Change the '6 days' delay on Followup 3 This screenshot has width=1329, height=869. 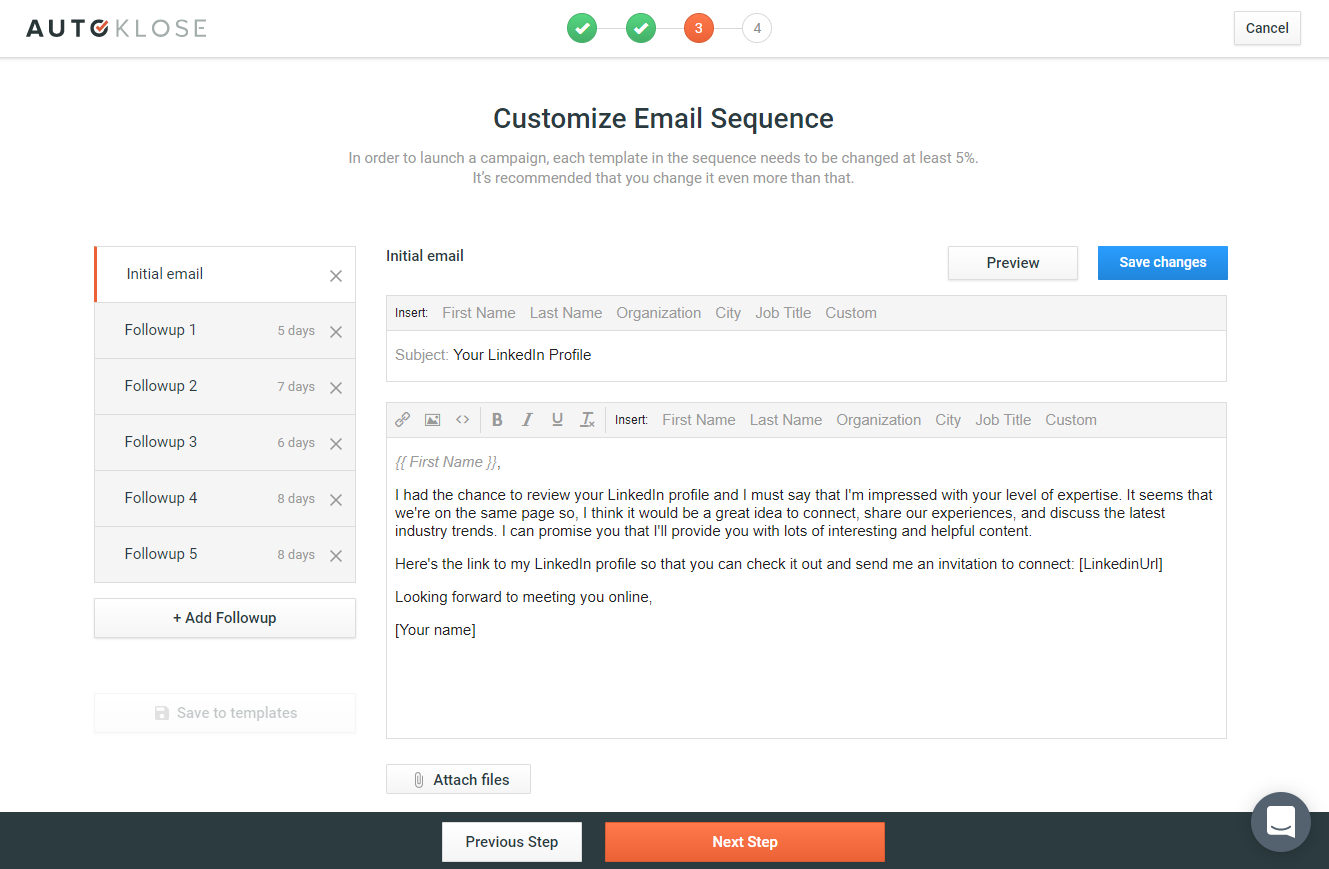pos(296,443)
